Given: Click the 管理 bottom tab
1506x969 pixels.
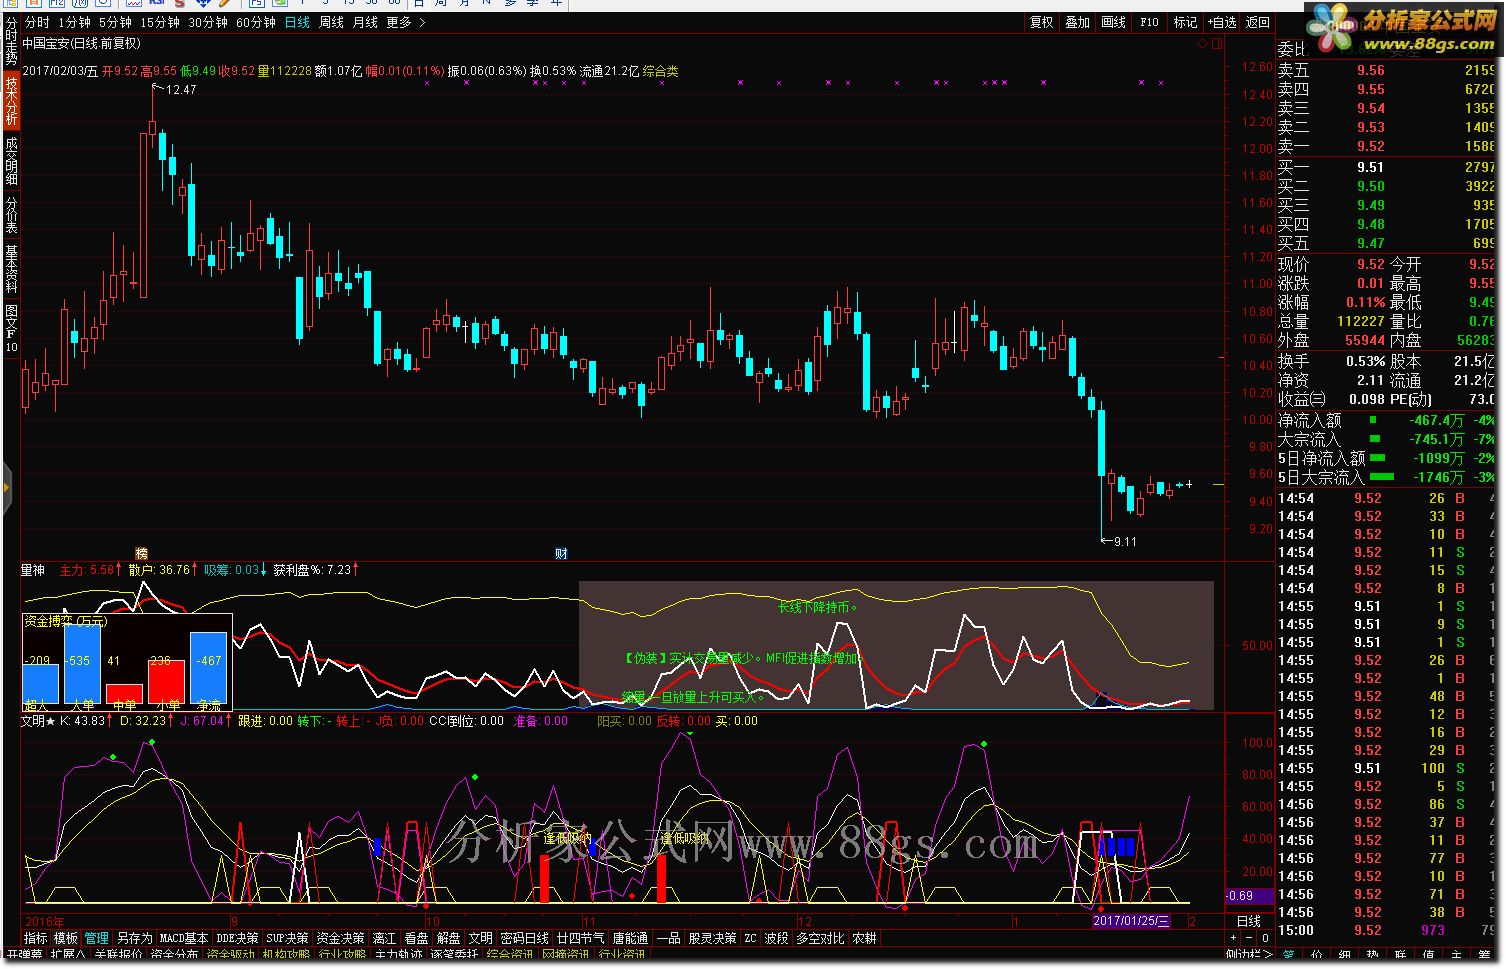Looking at the screenshot, I should [x=96, y=938].
